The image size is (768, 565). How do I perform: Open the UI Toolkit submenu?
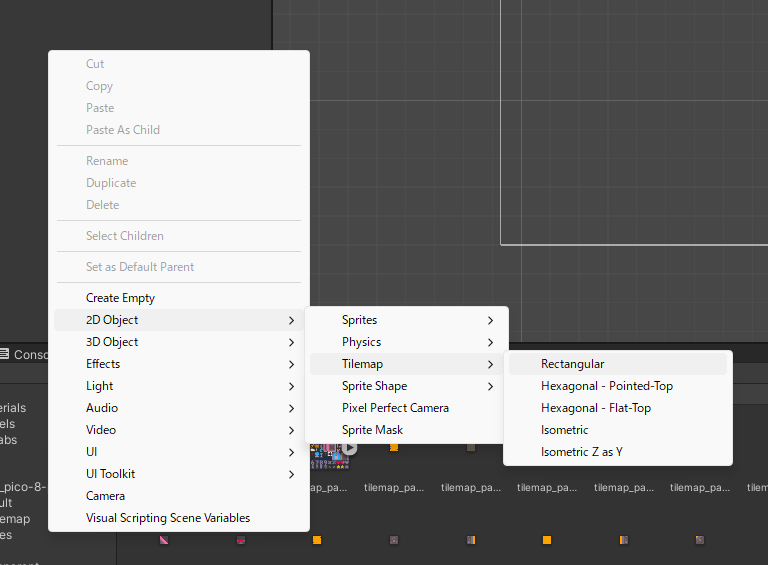179,474
